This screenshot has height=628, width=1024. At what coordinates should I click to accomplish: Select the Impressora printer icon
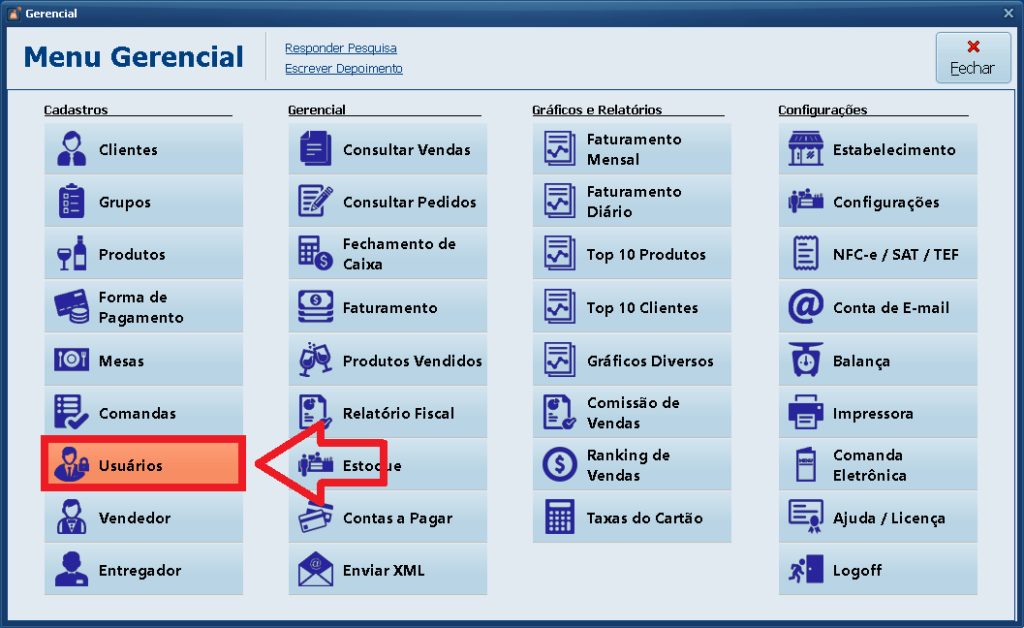[x=805, y=413]
